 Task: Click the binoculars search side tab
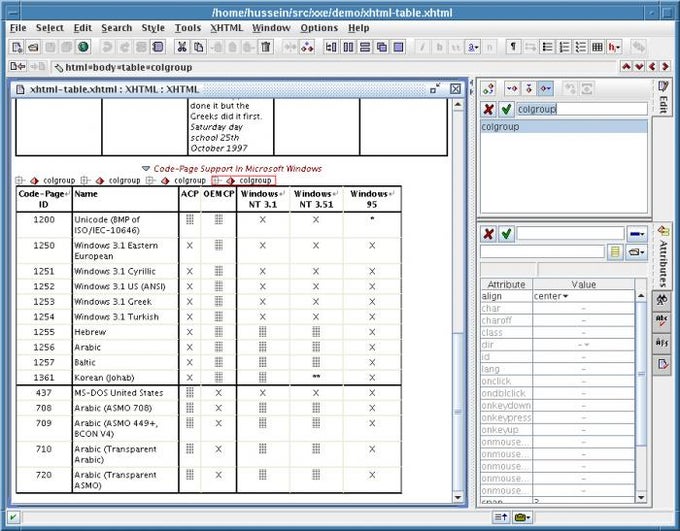point(662,300)
